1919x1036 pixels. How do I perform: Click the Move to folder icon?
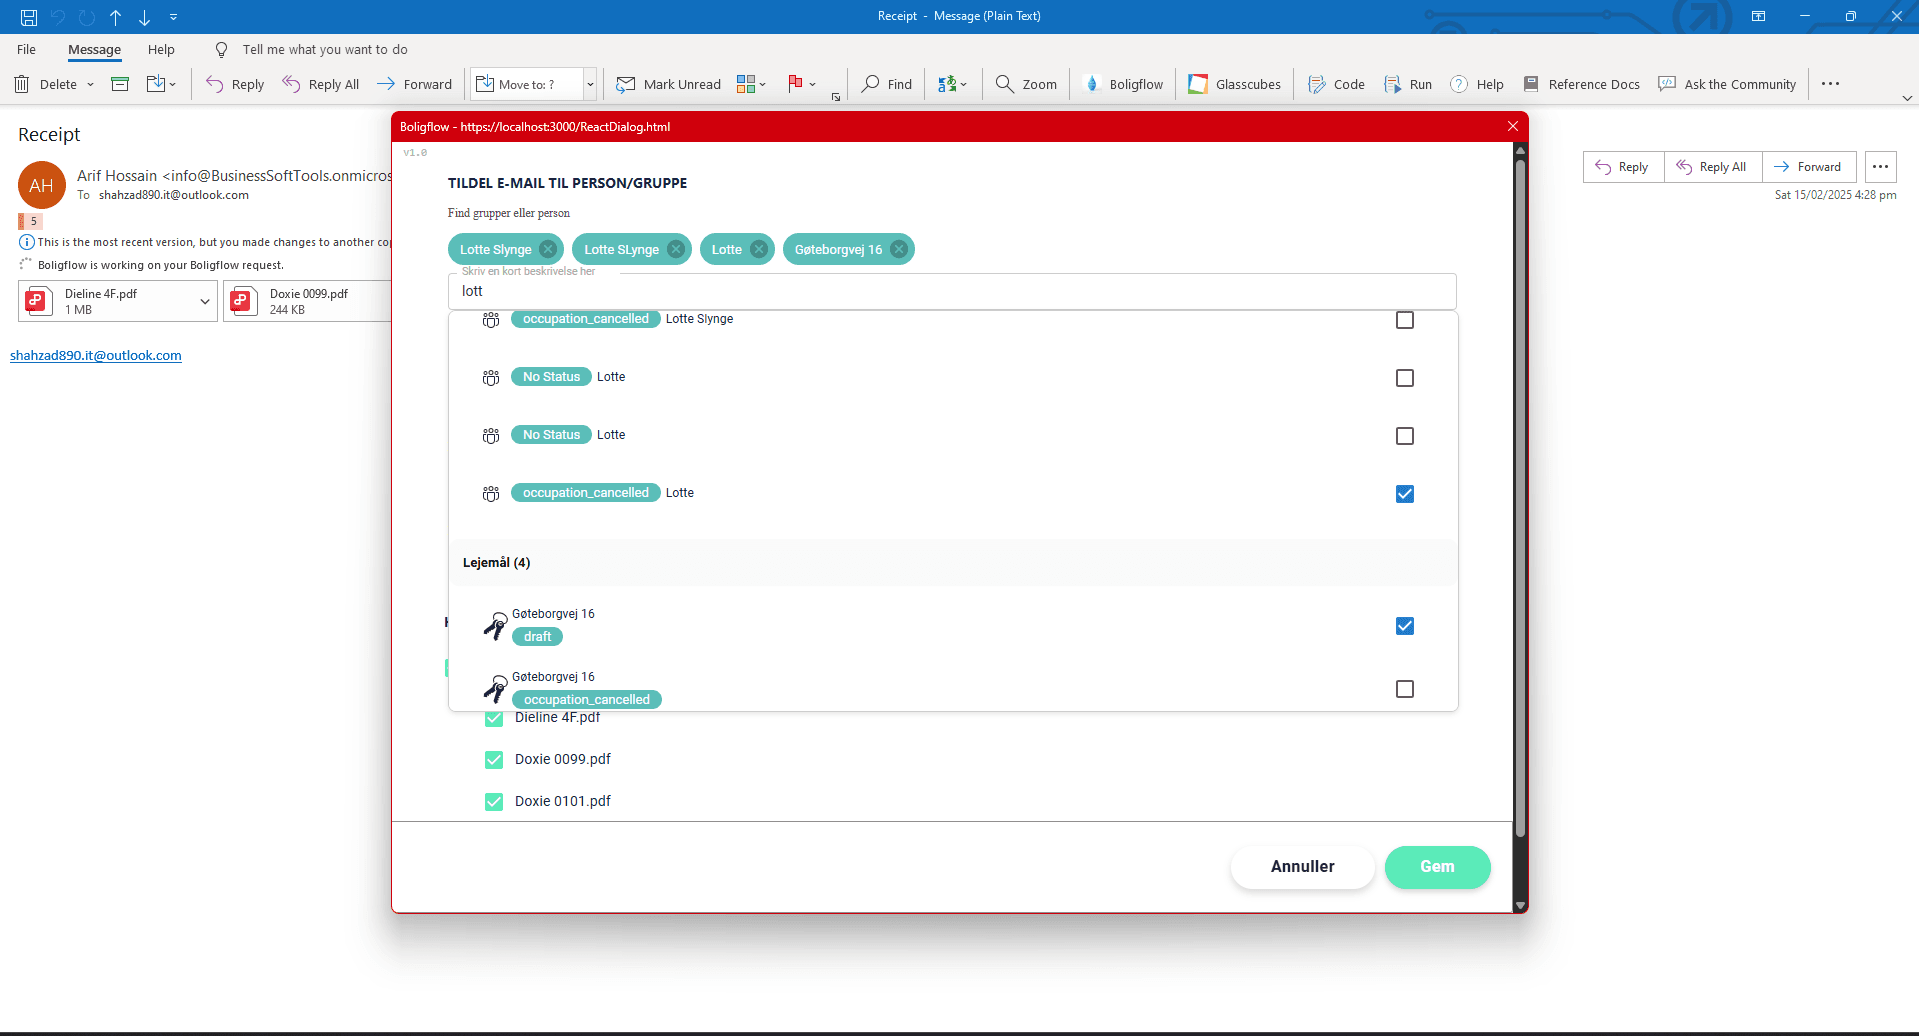pos(155,84)
